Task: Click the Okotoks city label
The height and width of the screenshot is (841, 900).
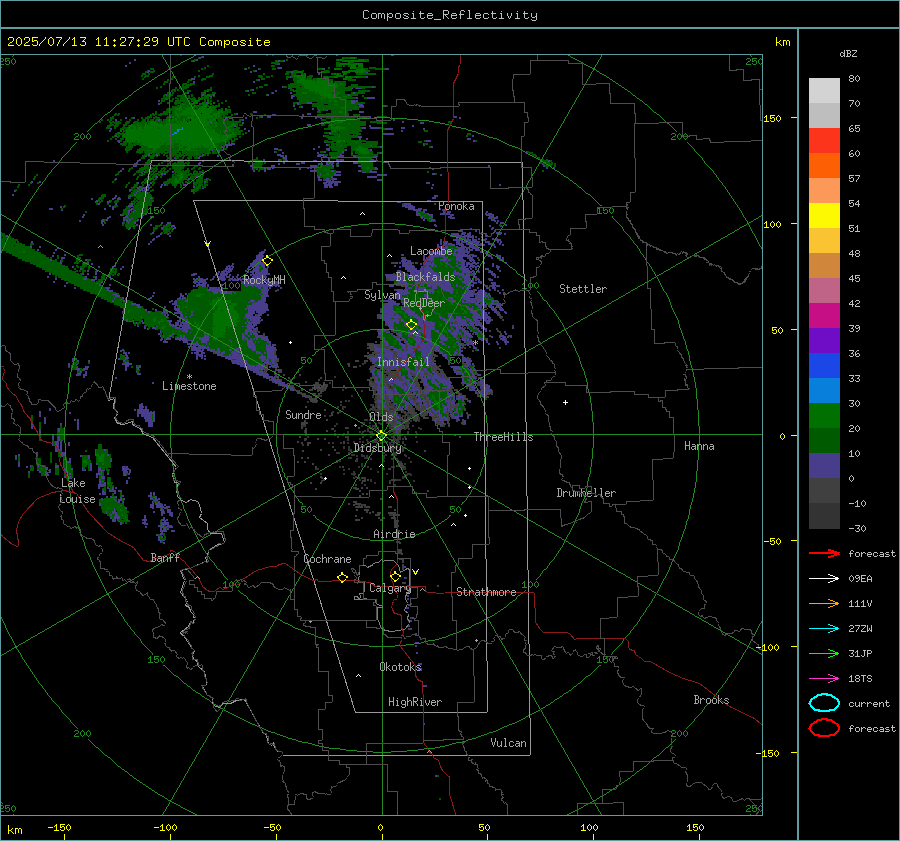Action: pos(401,667)
